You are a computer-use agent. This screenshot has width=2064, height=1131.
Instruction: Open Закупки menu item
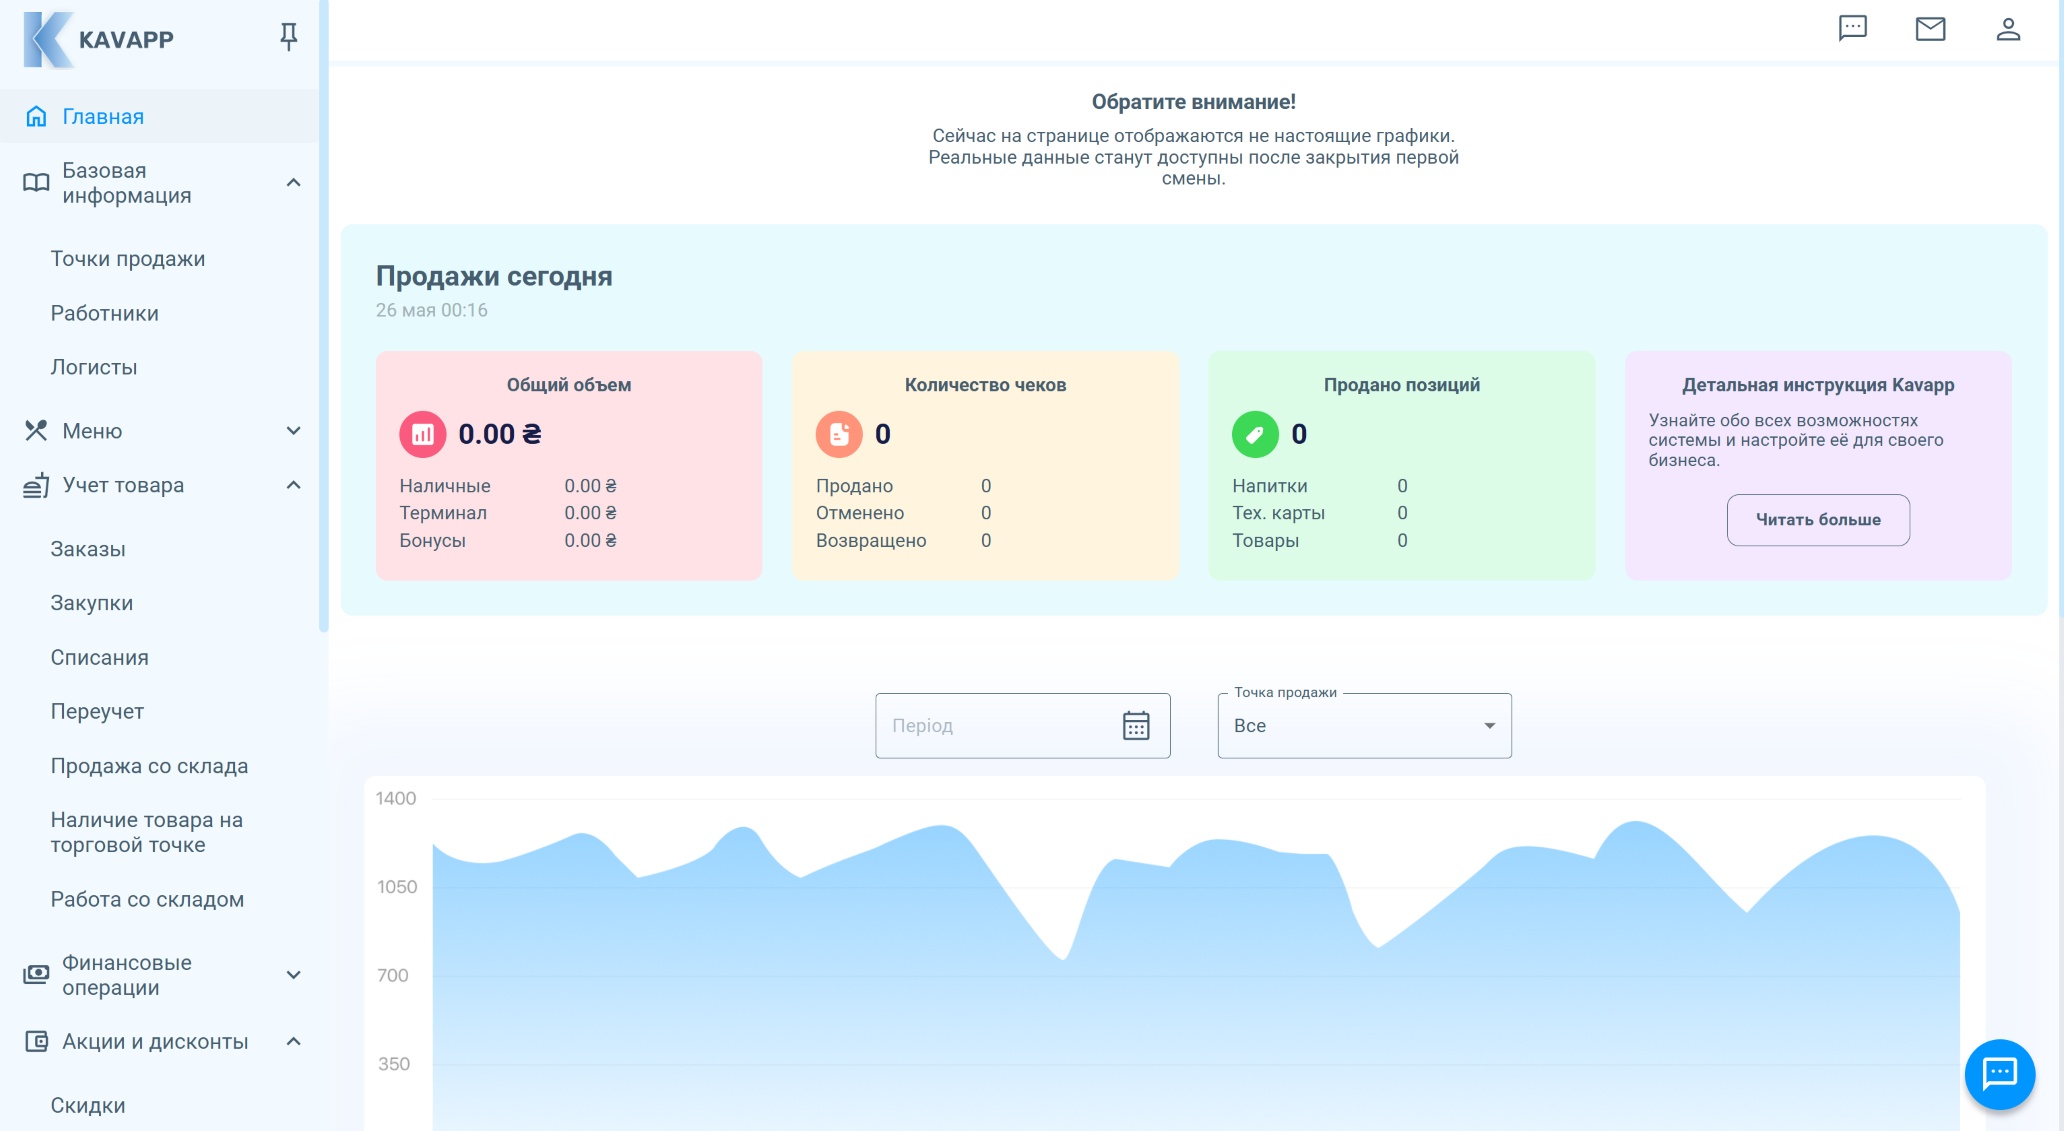pos(91,603)
